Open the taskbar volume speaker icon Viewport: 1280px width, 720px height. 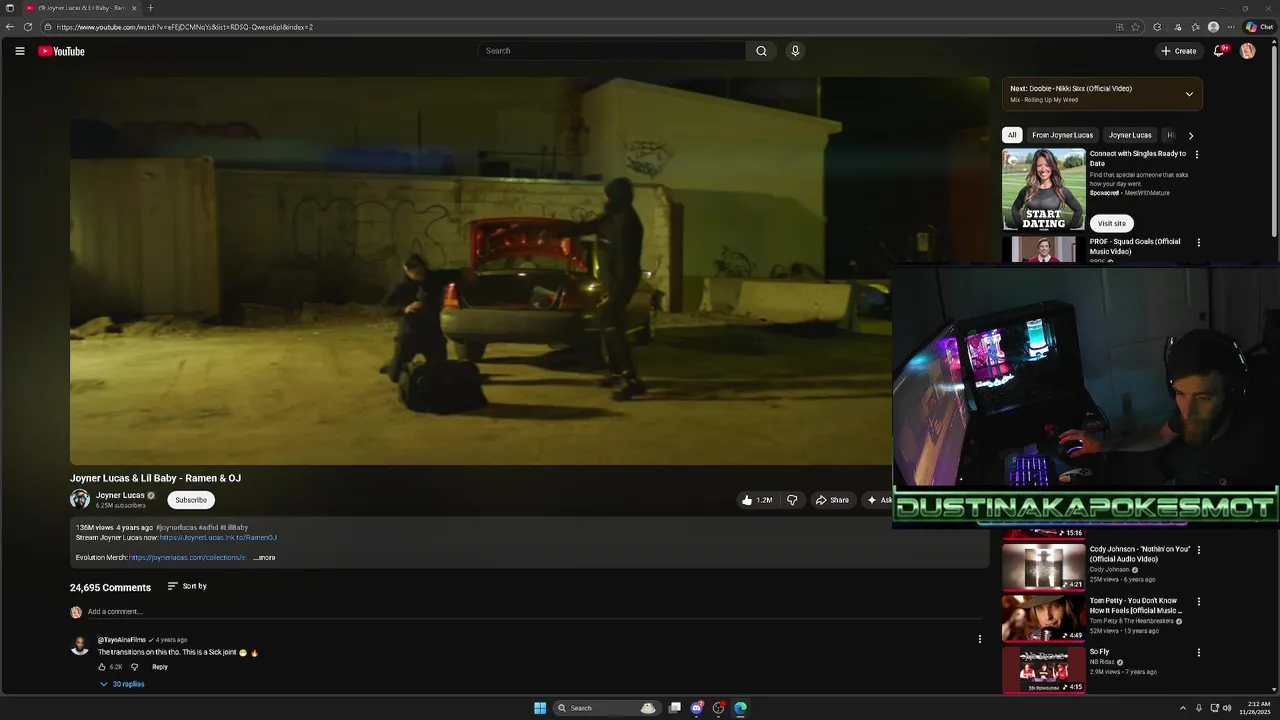pyautogui.click(x=1228, y=708)
